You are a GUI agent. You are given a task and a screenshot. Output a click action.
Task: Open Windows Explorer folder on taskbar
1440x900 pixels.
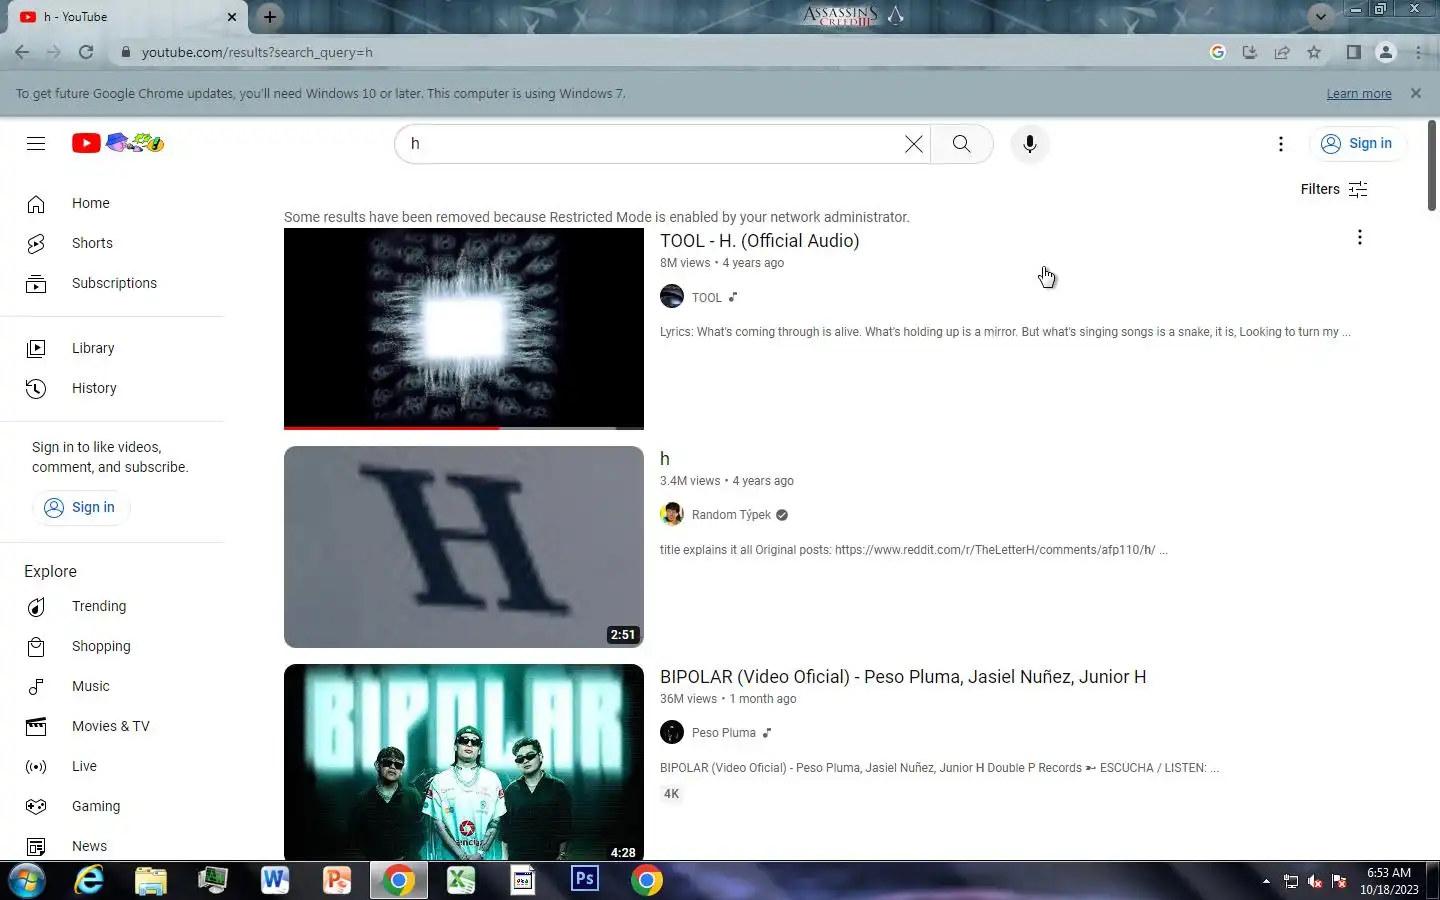151,881
